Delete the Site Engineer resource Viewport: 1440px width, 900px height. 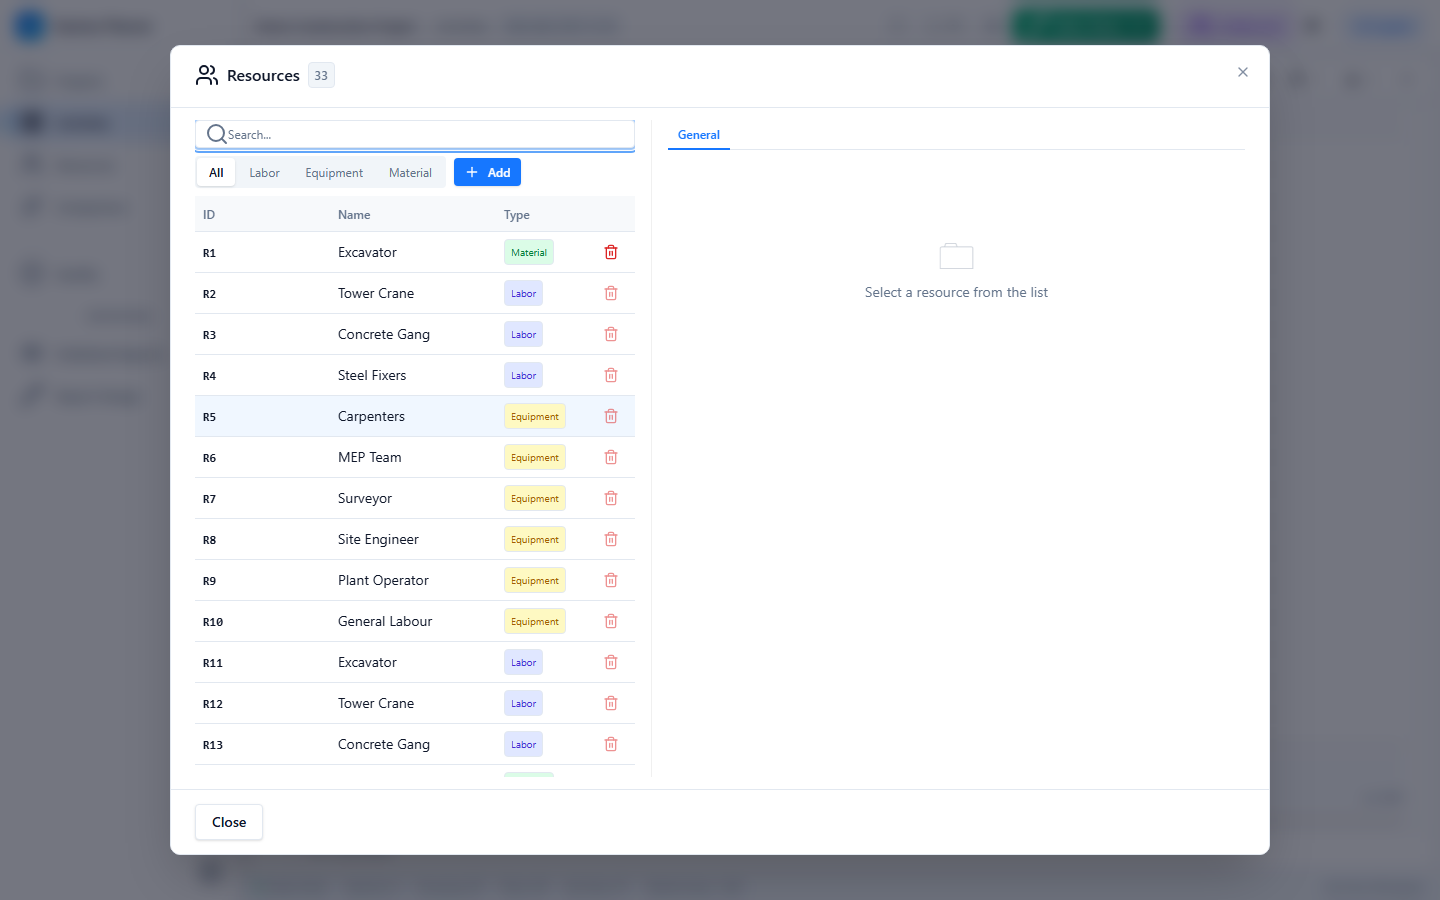point(611,539)
